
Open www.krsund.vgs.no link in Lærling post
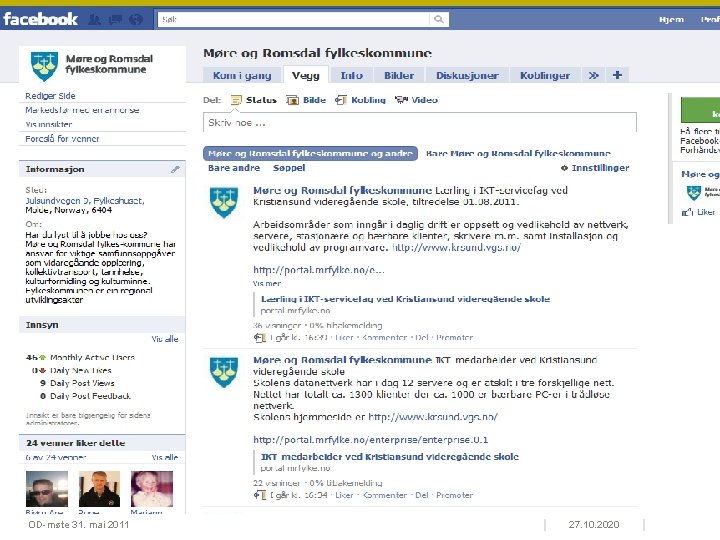coord(456,248)
